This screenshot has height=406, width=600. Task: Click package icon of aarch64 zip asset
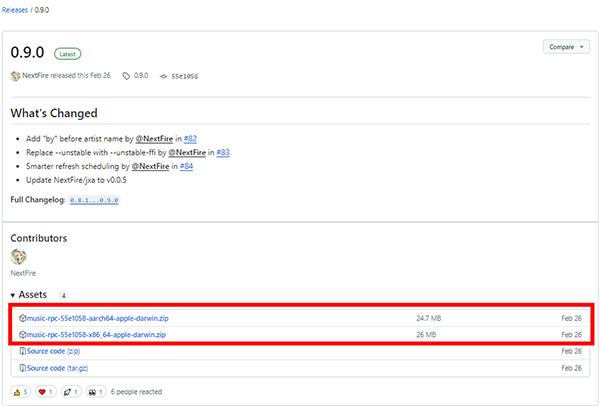click(23, 318)
